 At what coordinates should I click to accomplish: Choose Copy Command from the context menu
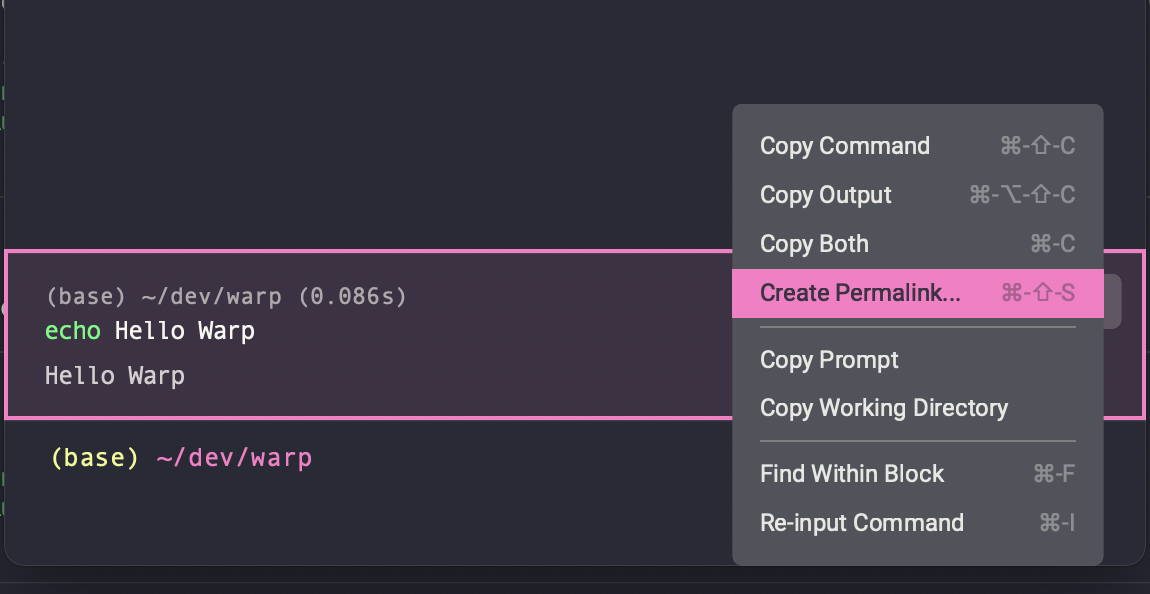[918, 146]
